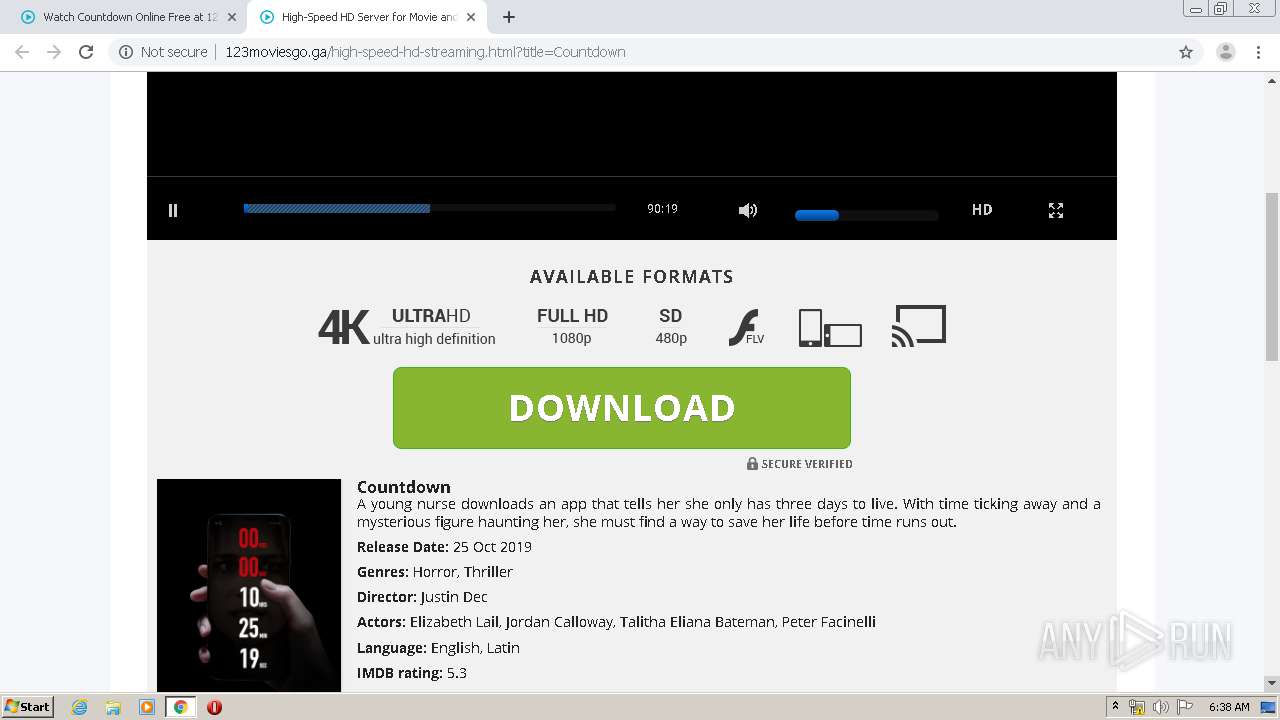Open the media player taskbar icon
Screen dimensions: 1280x720
coord(147,707)
